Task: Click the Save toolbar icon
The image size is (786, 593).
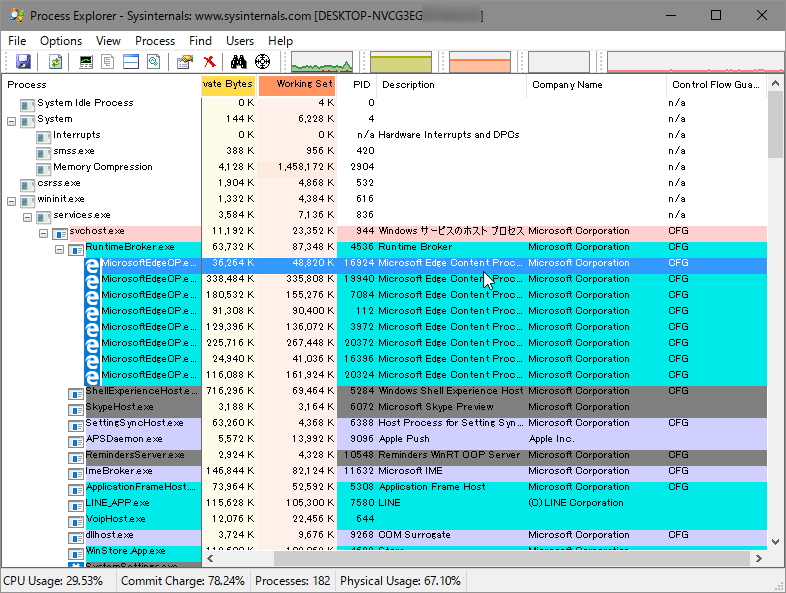Action: [x=23, y=62]
